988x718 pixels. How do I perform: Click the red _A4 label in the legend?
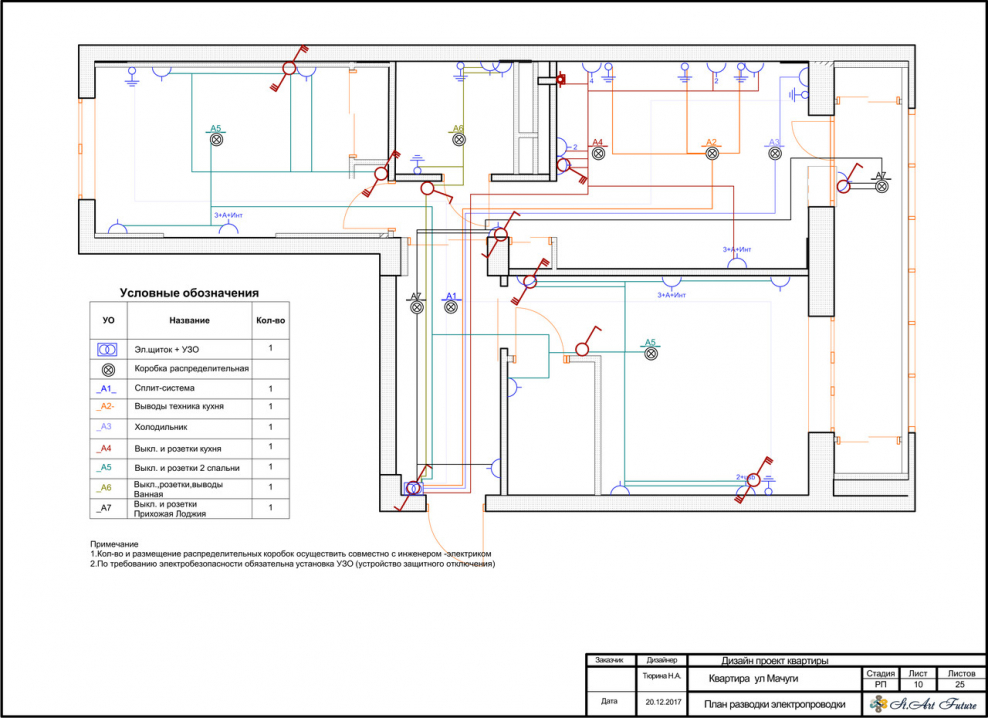(107, 448)
